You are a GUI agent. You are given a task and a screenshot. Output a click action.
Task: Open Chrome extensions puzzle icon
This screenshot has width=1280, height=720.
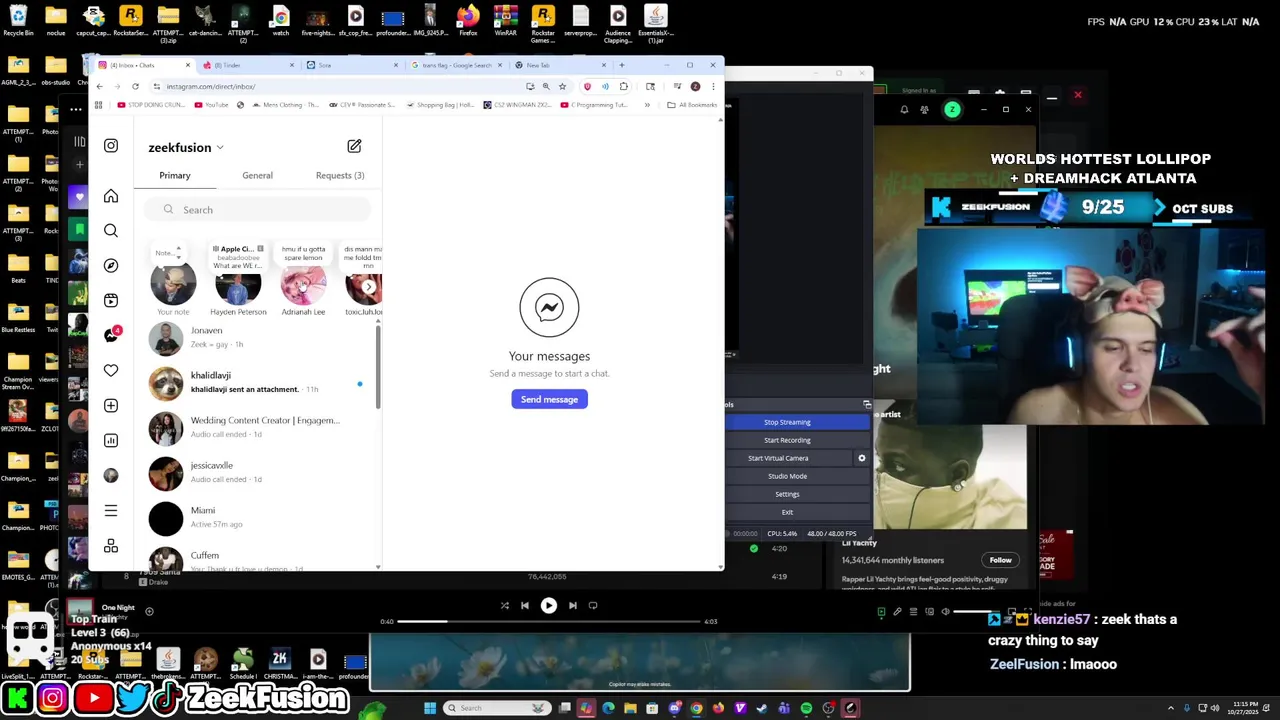pos(623,86)
